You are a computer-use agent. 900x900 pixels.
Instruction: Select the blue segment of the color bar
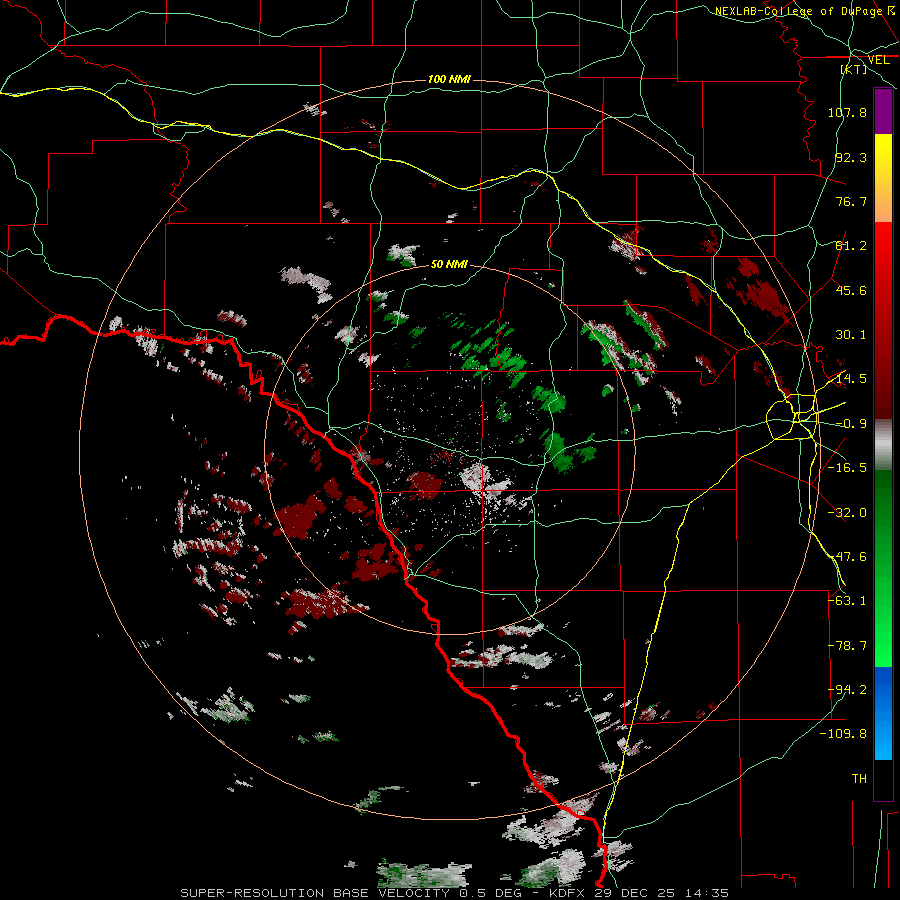pos(883,713)
